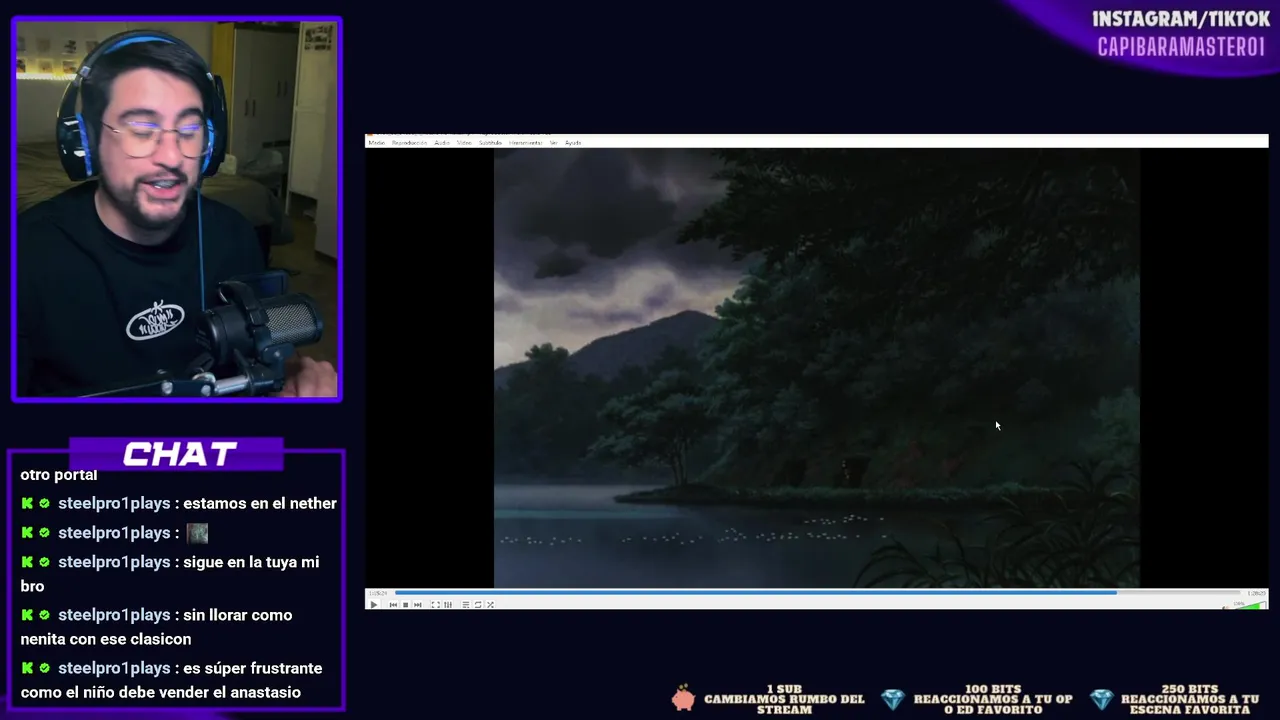Click the CAPIBARAMASTER01 handle text
The image size is (1280, 720).
(1181, 47)
